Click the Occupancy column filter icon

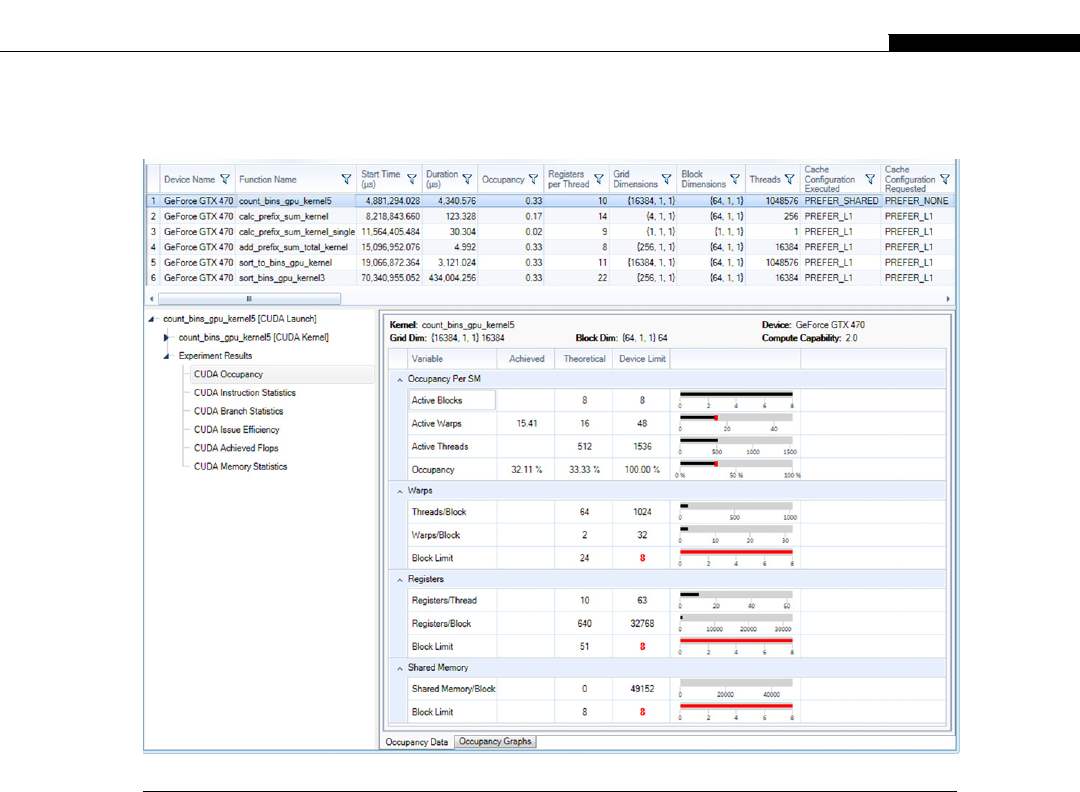click(x=534, y=180)
